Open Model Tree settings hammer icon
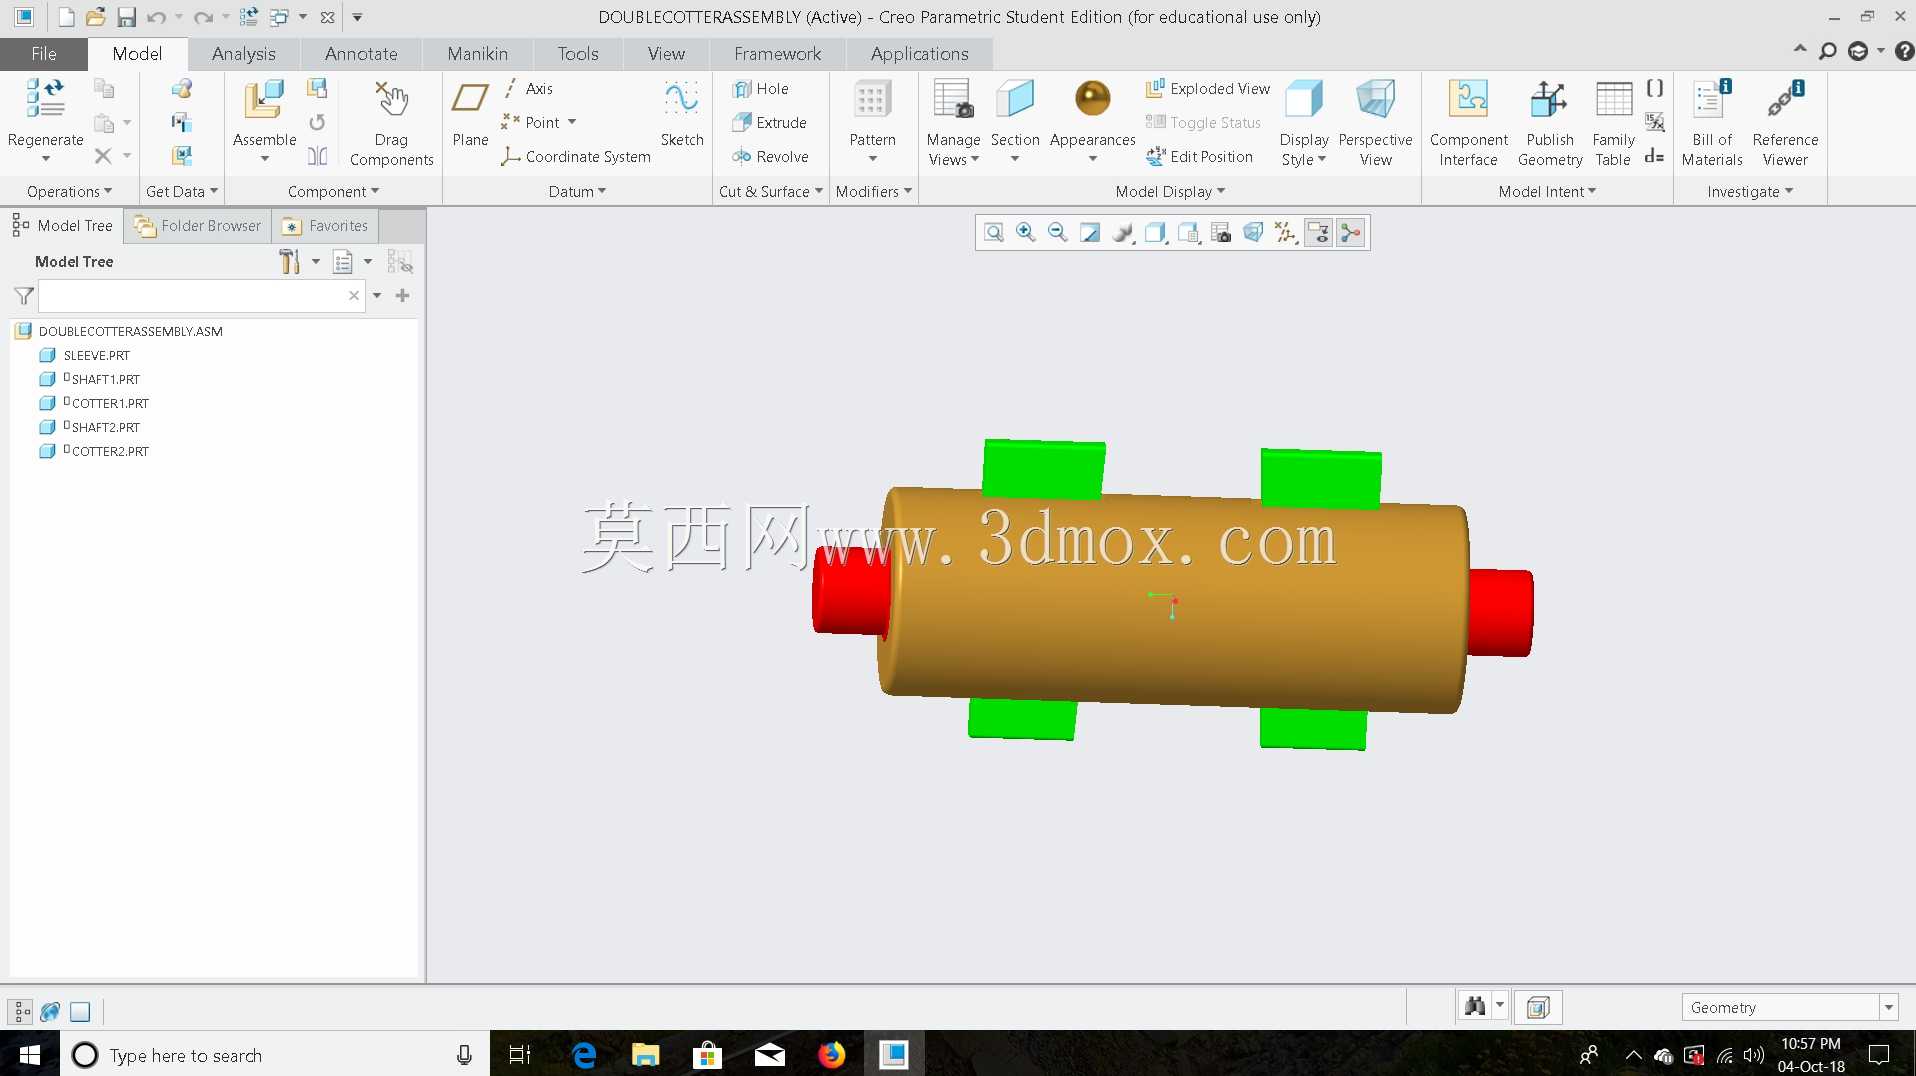 [x=289, y=262]
